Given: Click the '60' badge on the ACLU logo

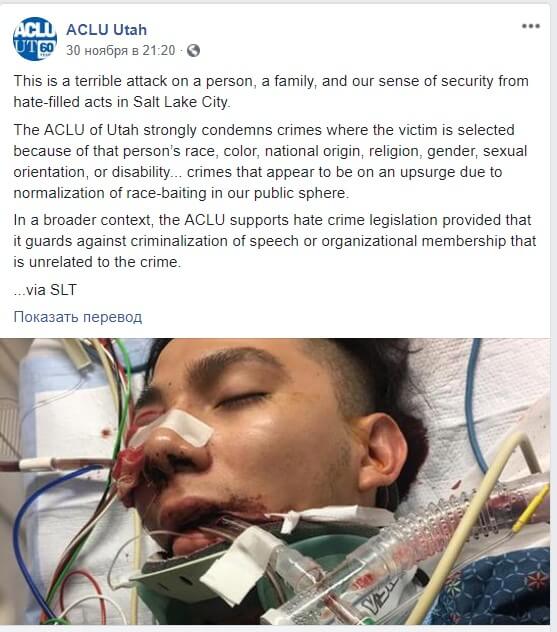Looking at the screenshot, I should click(47, 48).
